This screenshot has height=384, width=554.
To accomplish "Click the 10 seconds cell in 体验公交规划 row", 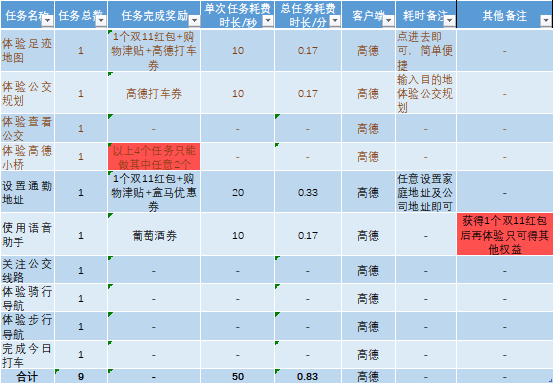I will [x=238, y=93].
